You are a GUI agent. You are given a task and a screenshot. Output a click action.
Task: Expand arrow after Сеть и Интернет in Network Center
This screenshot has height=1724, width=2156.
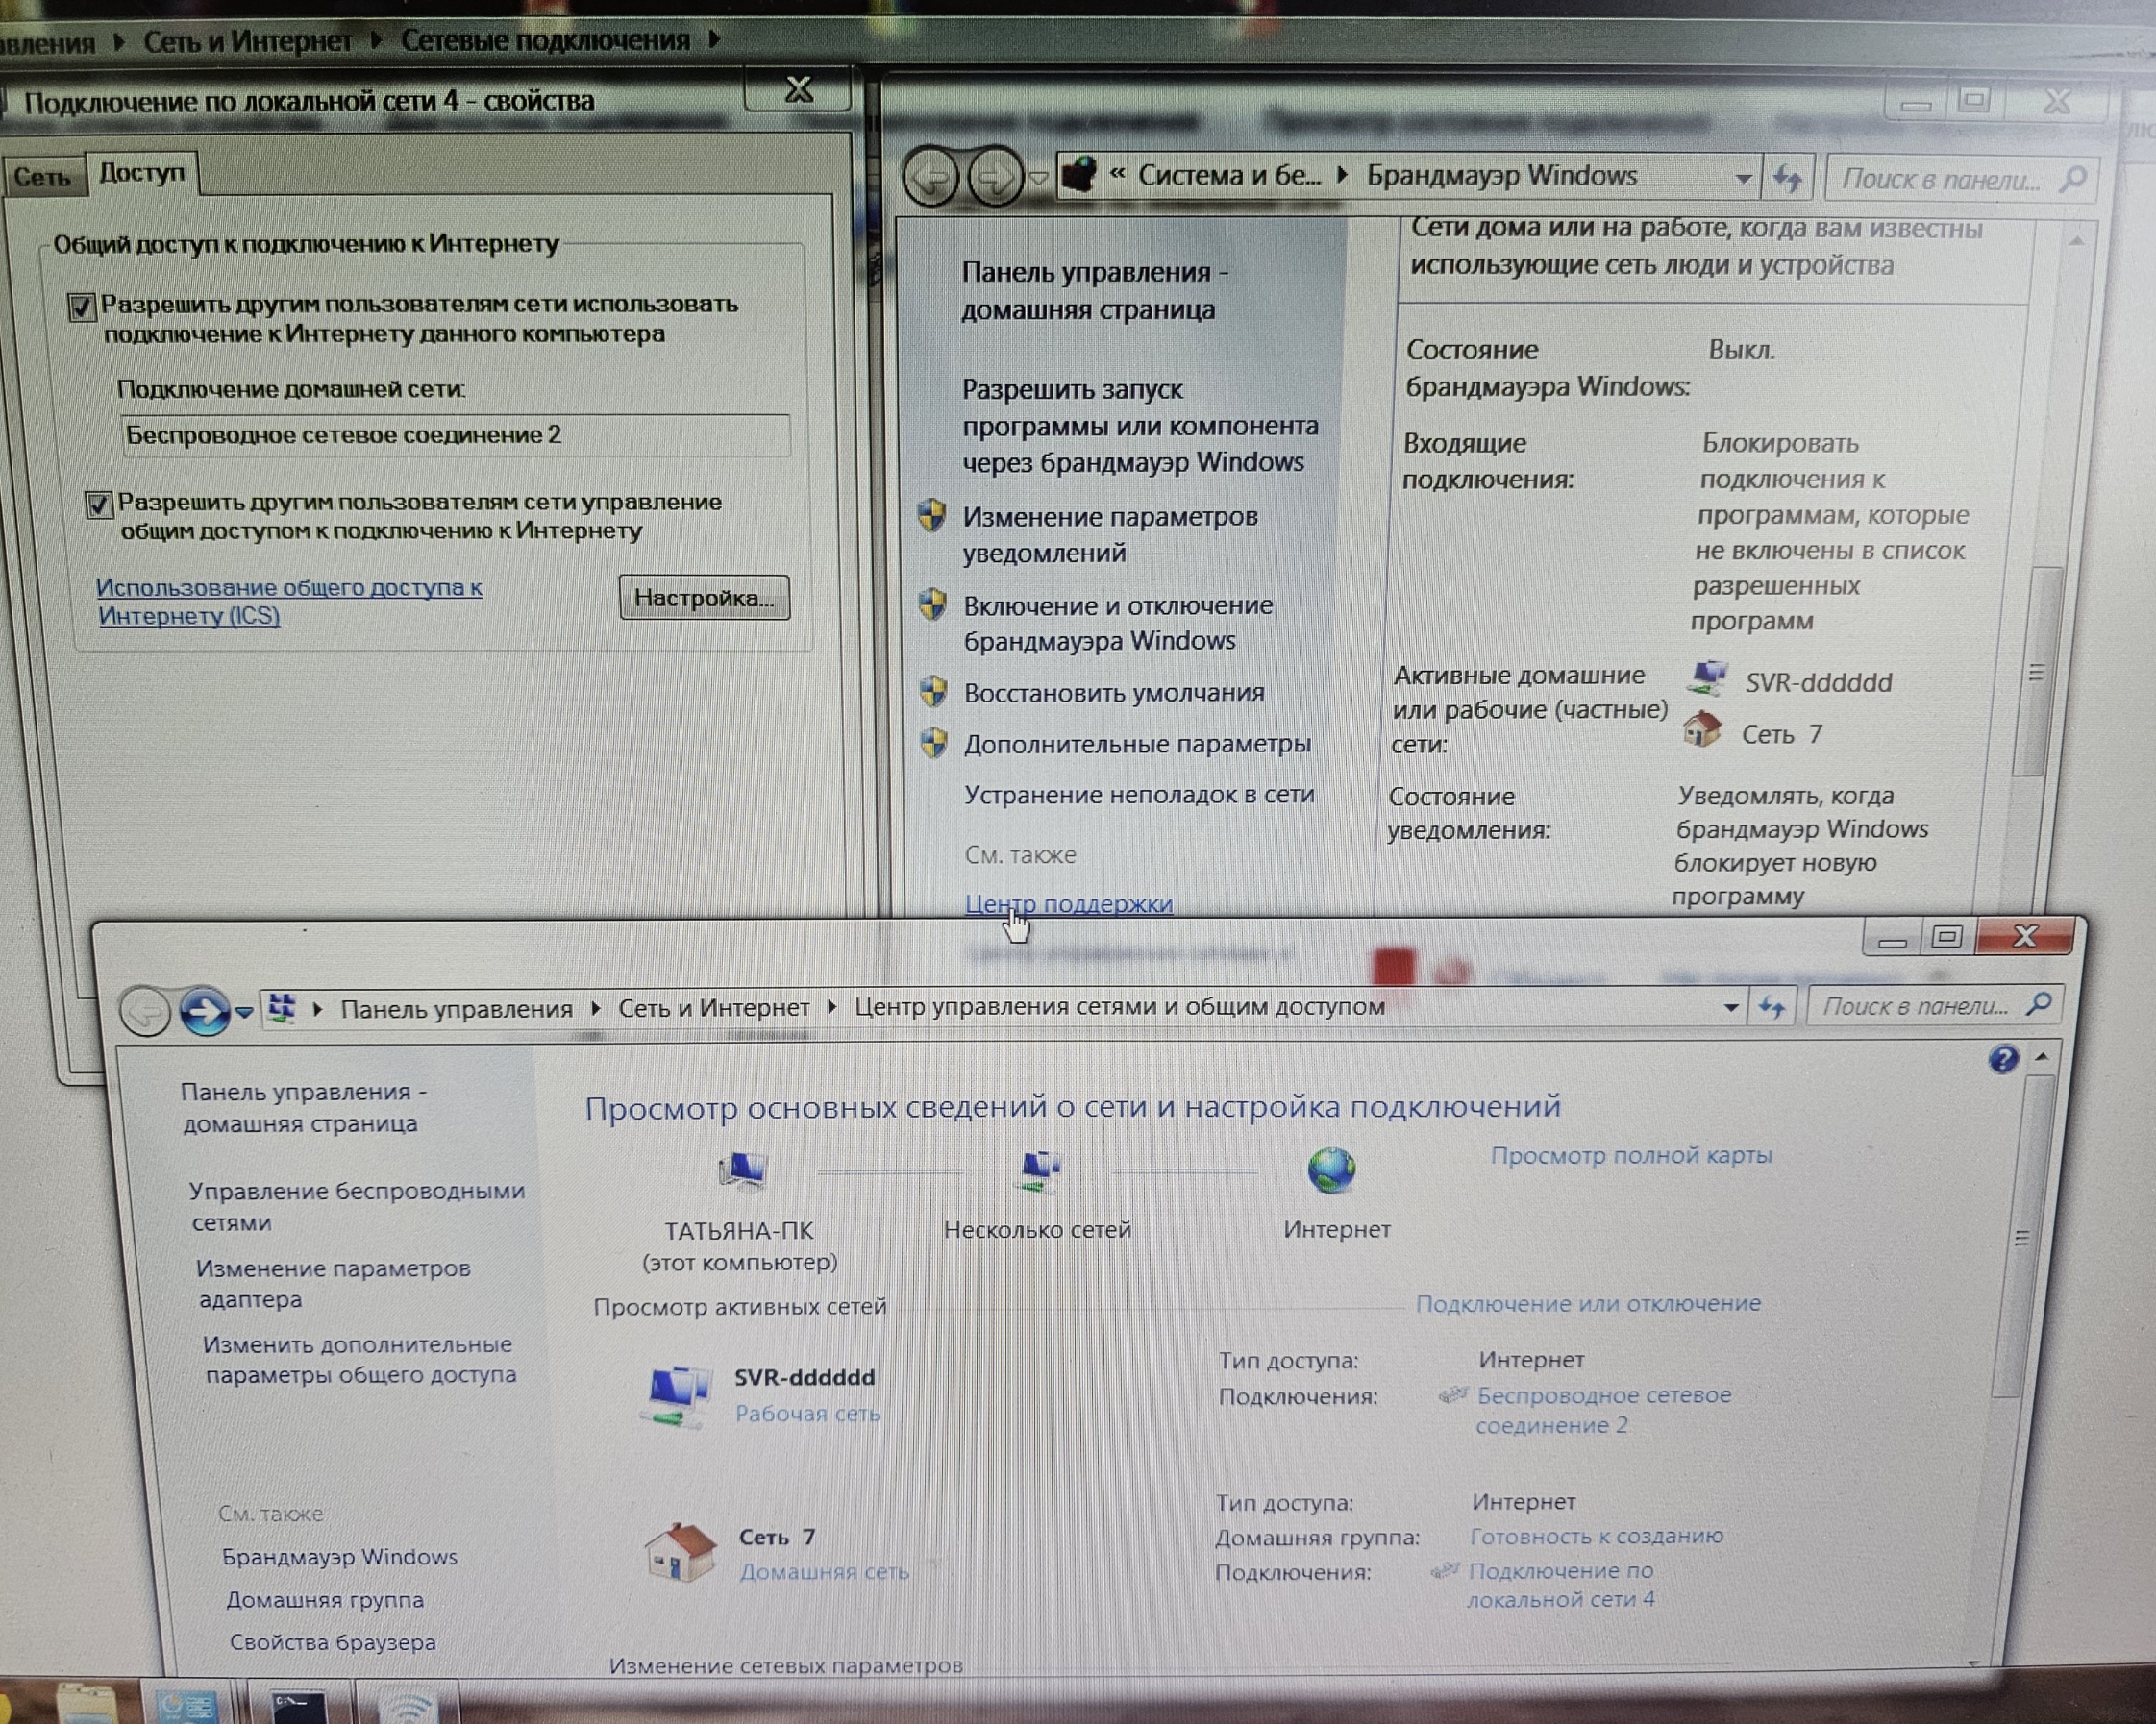[831, 1007]
